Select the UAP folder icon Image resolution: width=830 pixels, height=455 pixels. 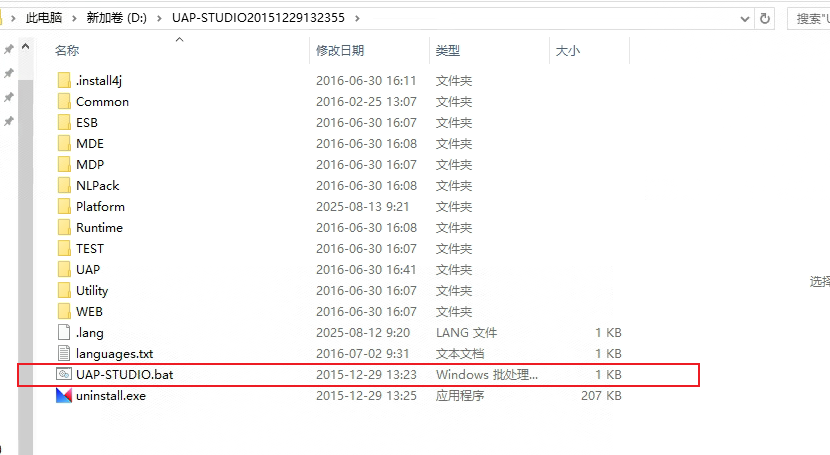tap(64, 269)
